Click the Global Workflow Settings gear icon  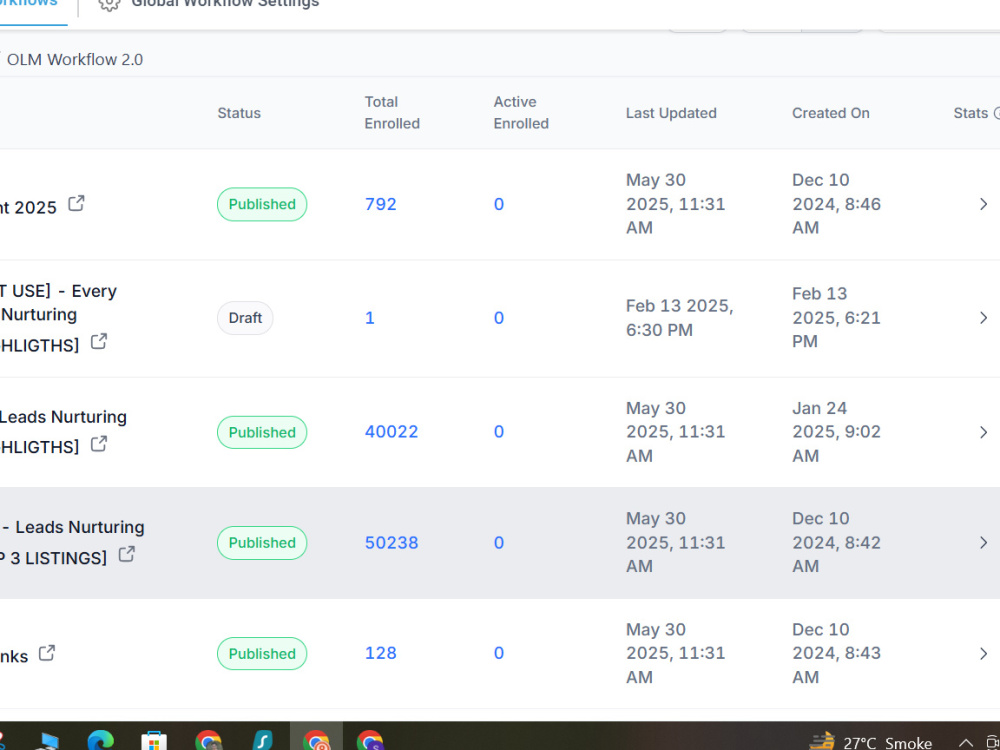(109, 4)
